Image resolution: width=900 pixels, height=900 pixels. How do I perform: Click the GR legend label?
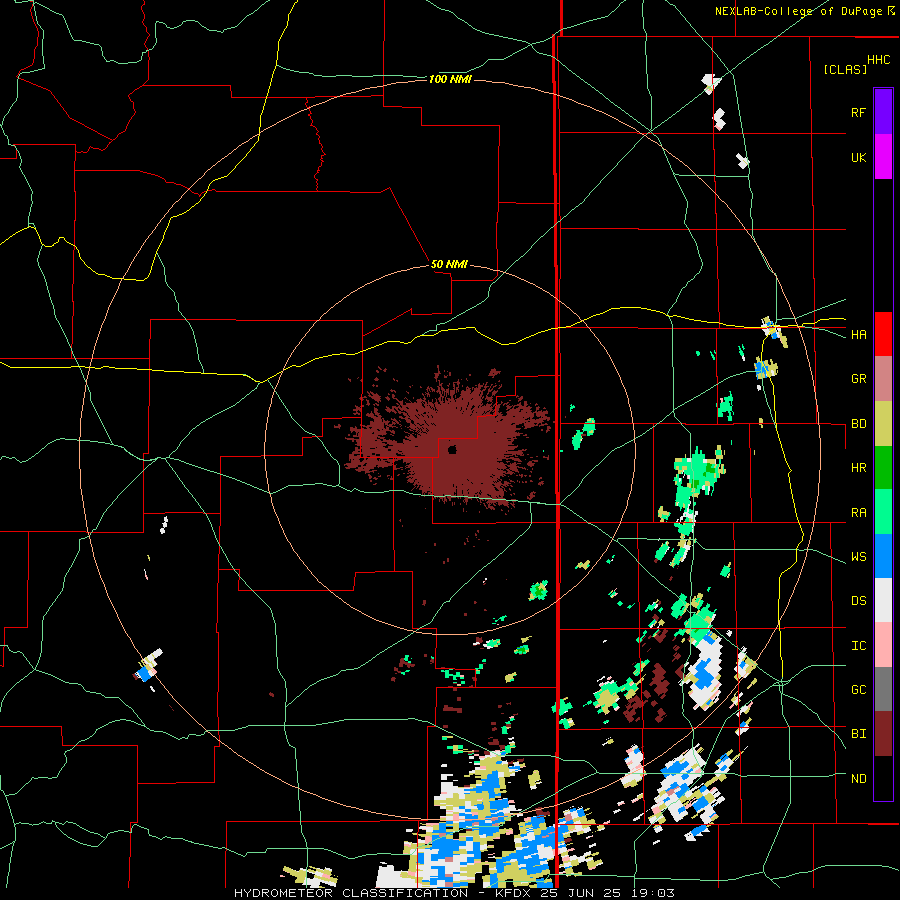pos(858,379)
